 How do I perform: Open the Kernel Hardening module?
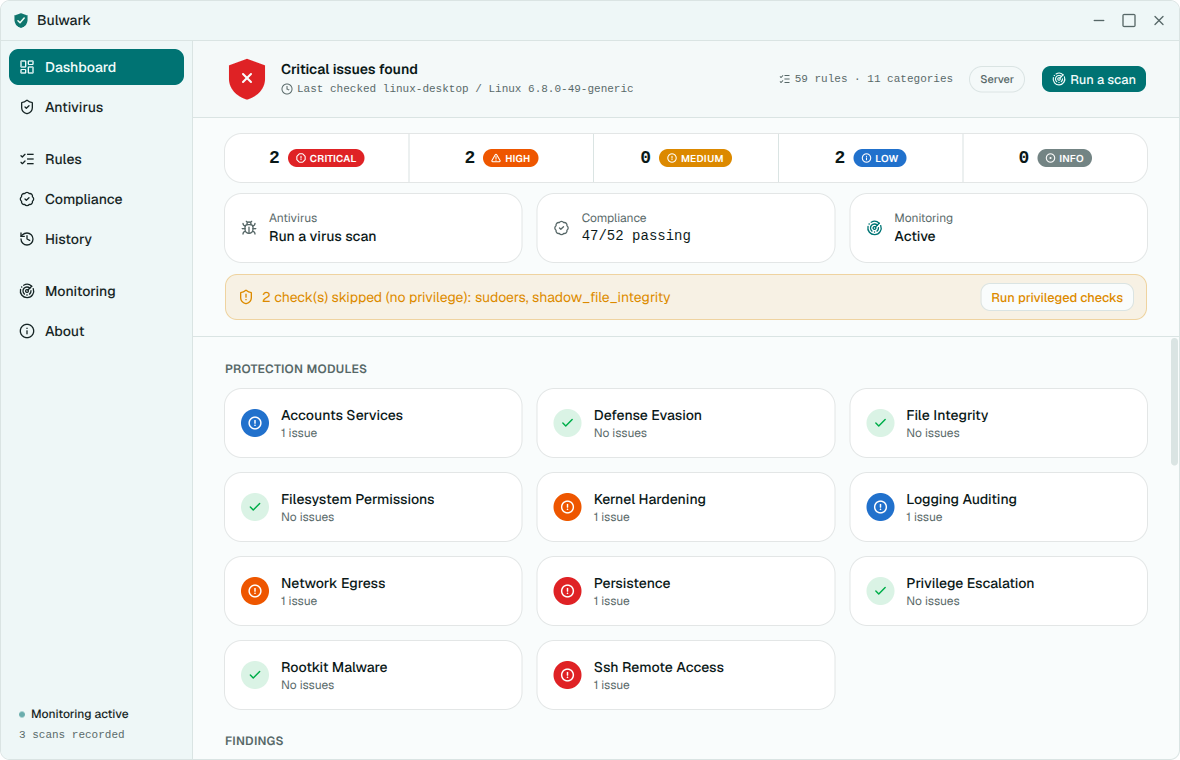point(686,507)
